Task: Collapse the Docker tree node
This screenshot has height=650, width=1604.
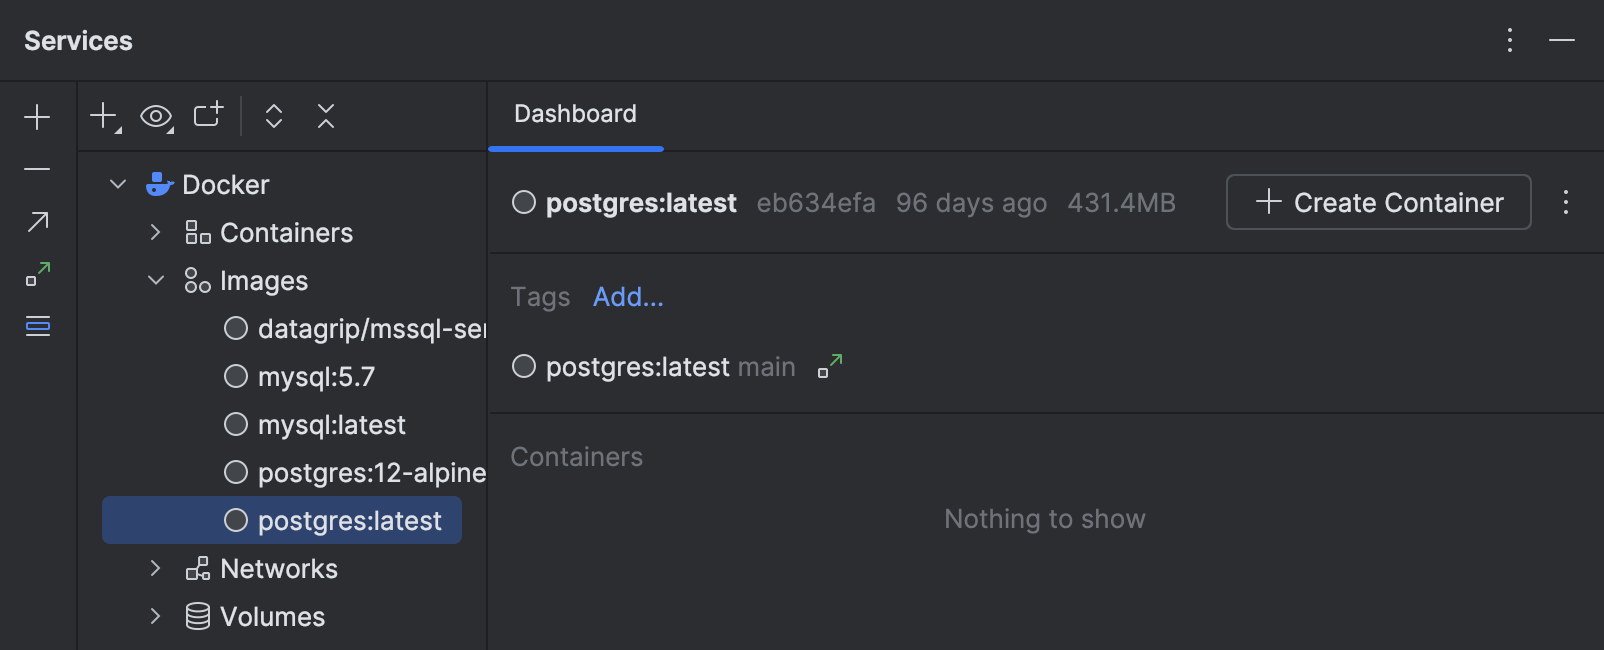Action: click(118, 184)
